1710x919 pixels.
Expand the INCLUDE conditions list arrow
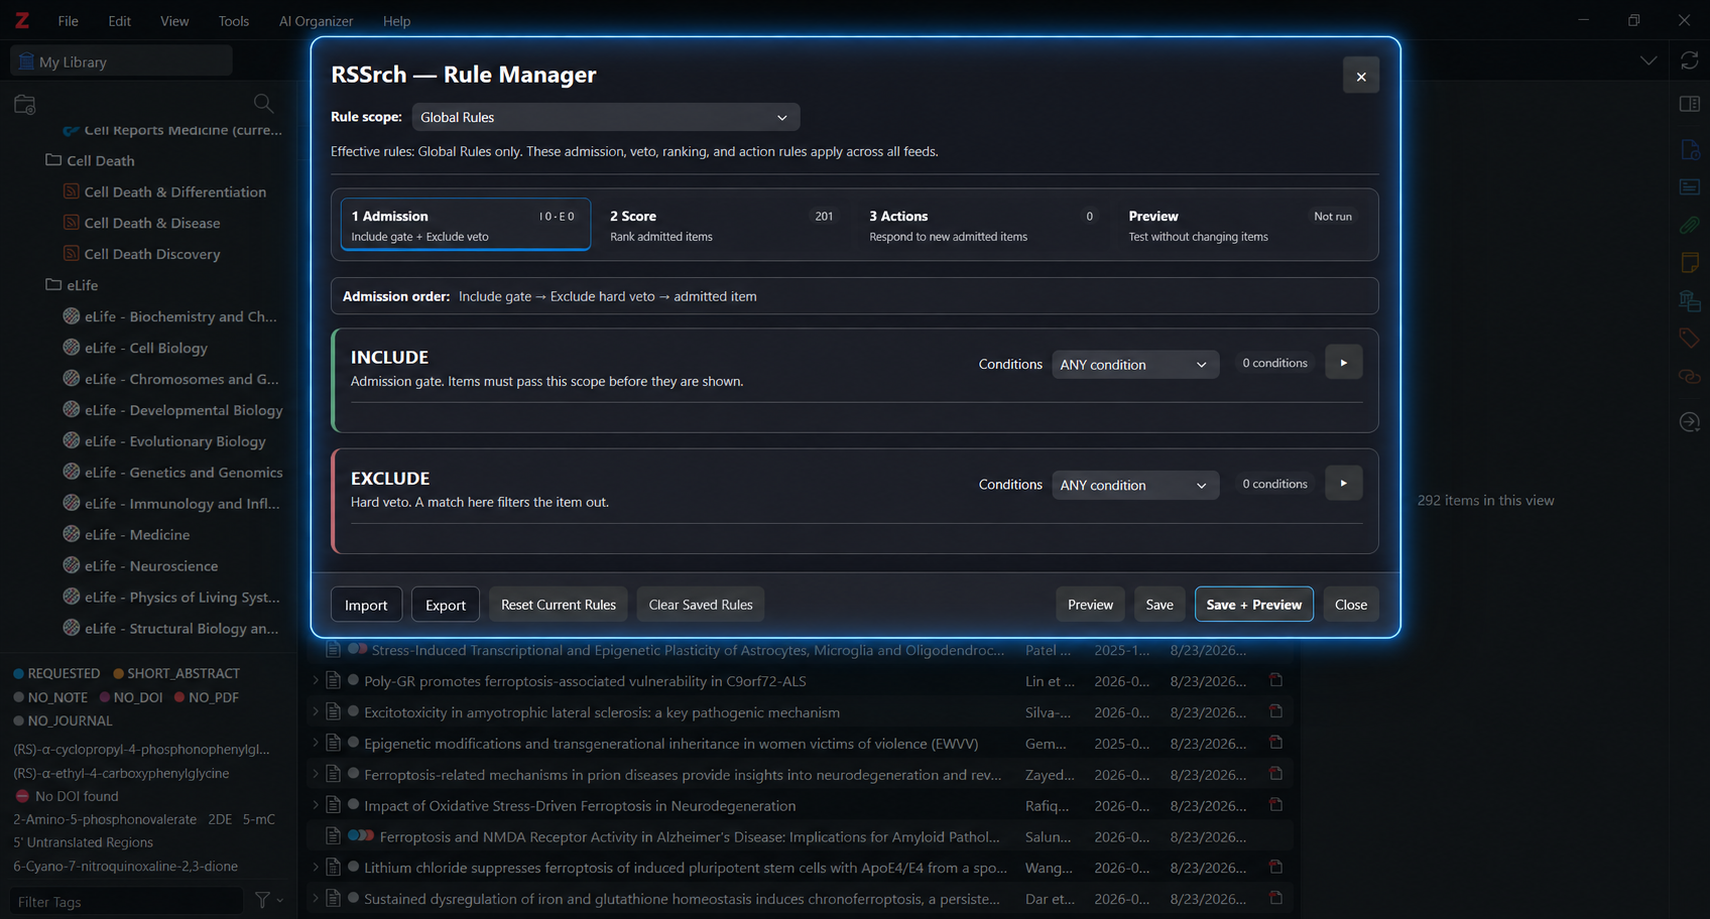[1344, 363]
